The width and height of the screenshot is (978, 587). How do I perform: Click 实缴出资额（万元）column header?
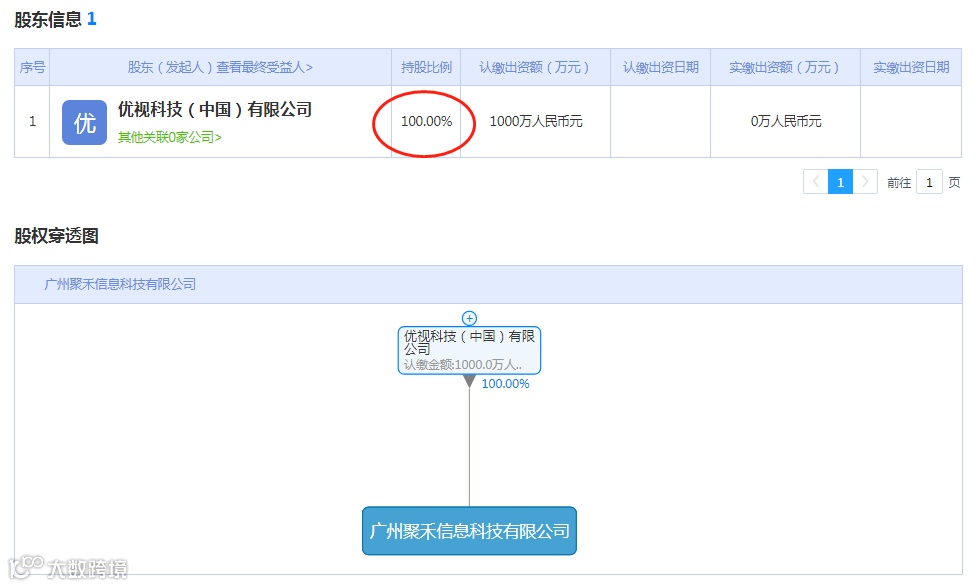click(785, 67)
